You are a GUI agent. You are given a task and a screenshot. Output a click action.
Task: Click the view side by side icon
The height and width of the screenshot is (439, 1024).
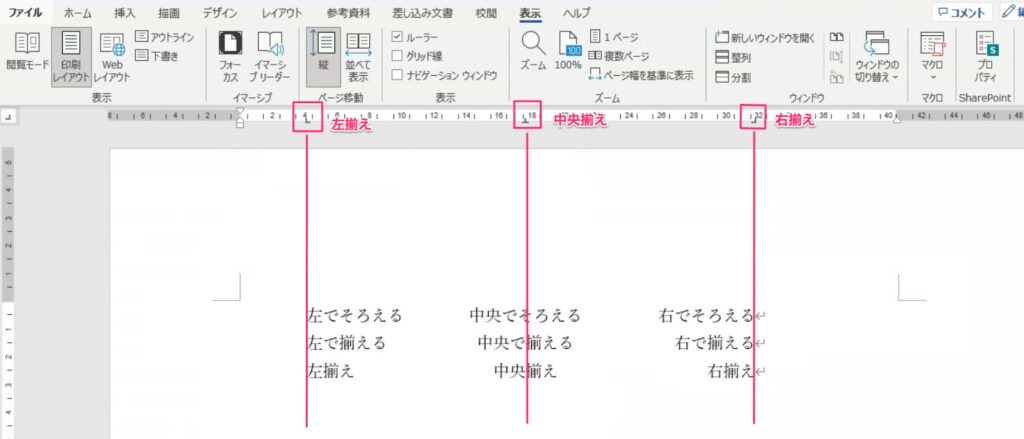pos(837,38)
